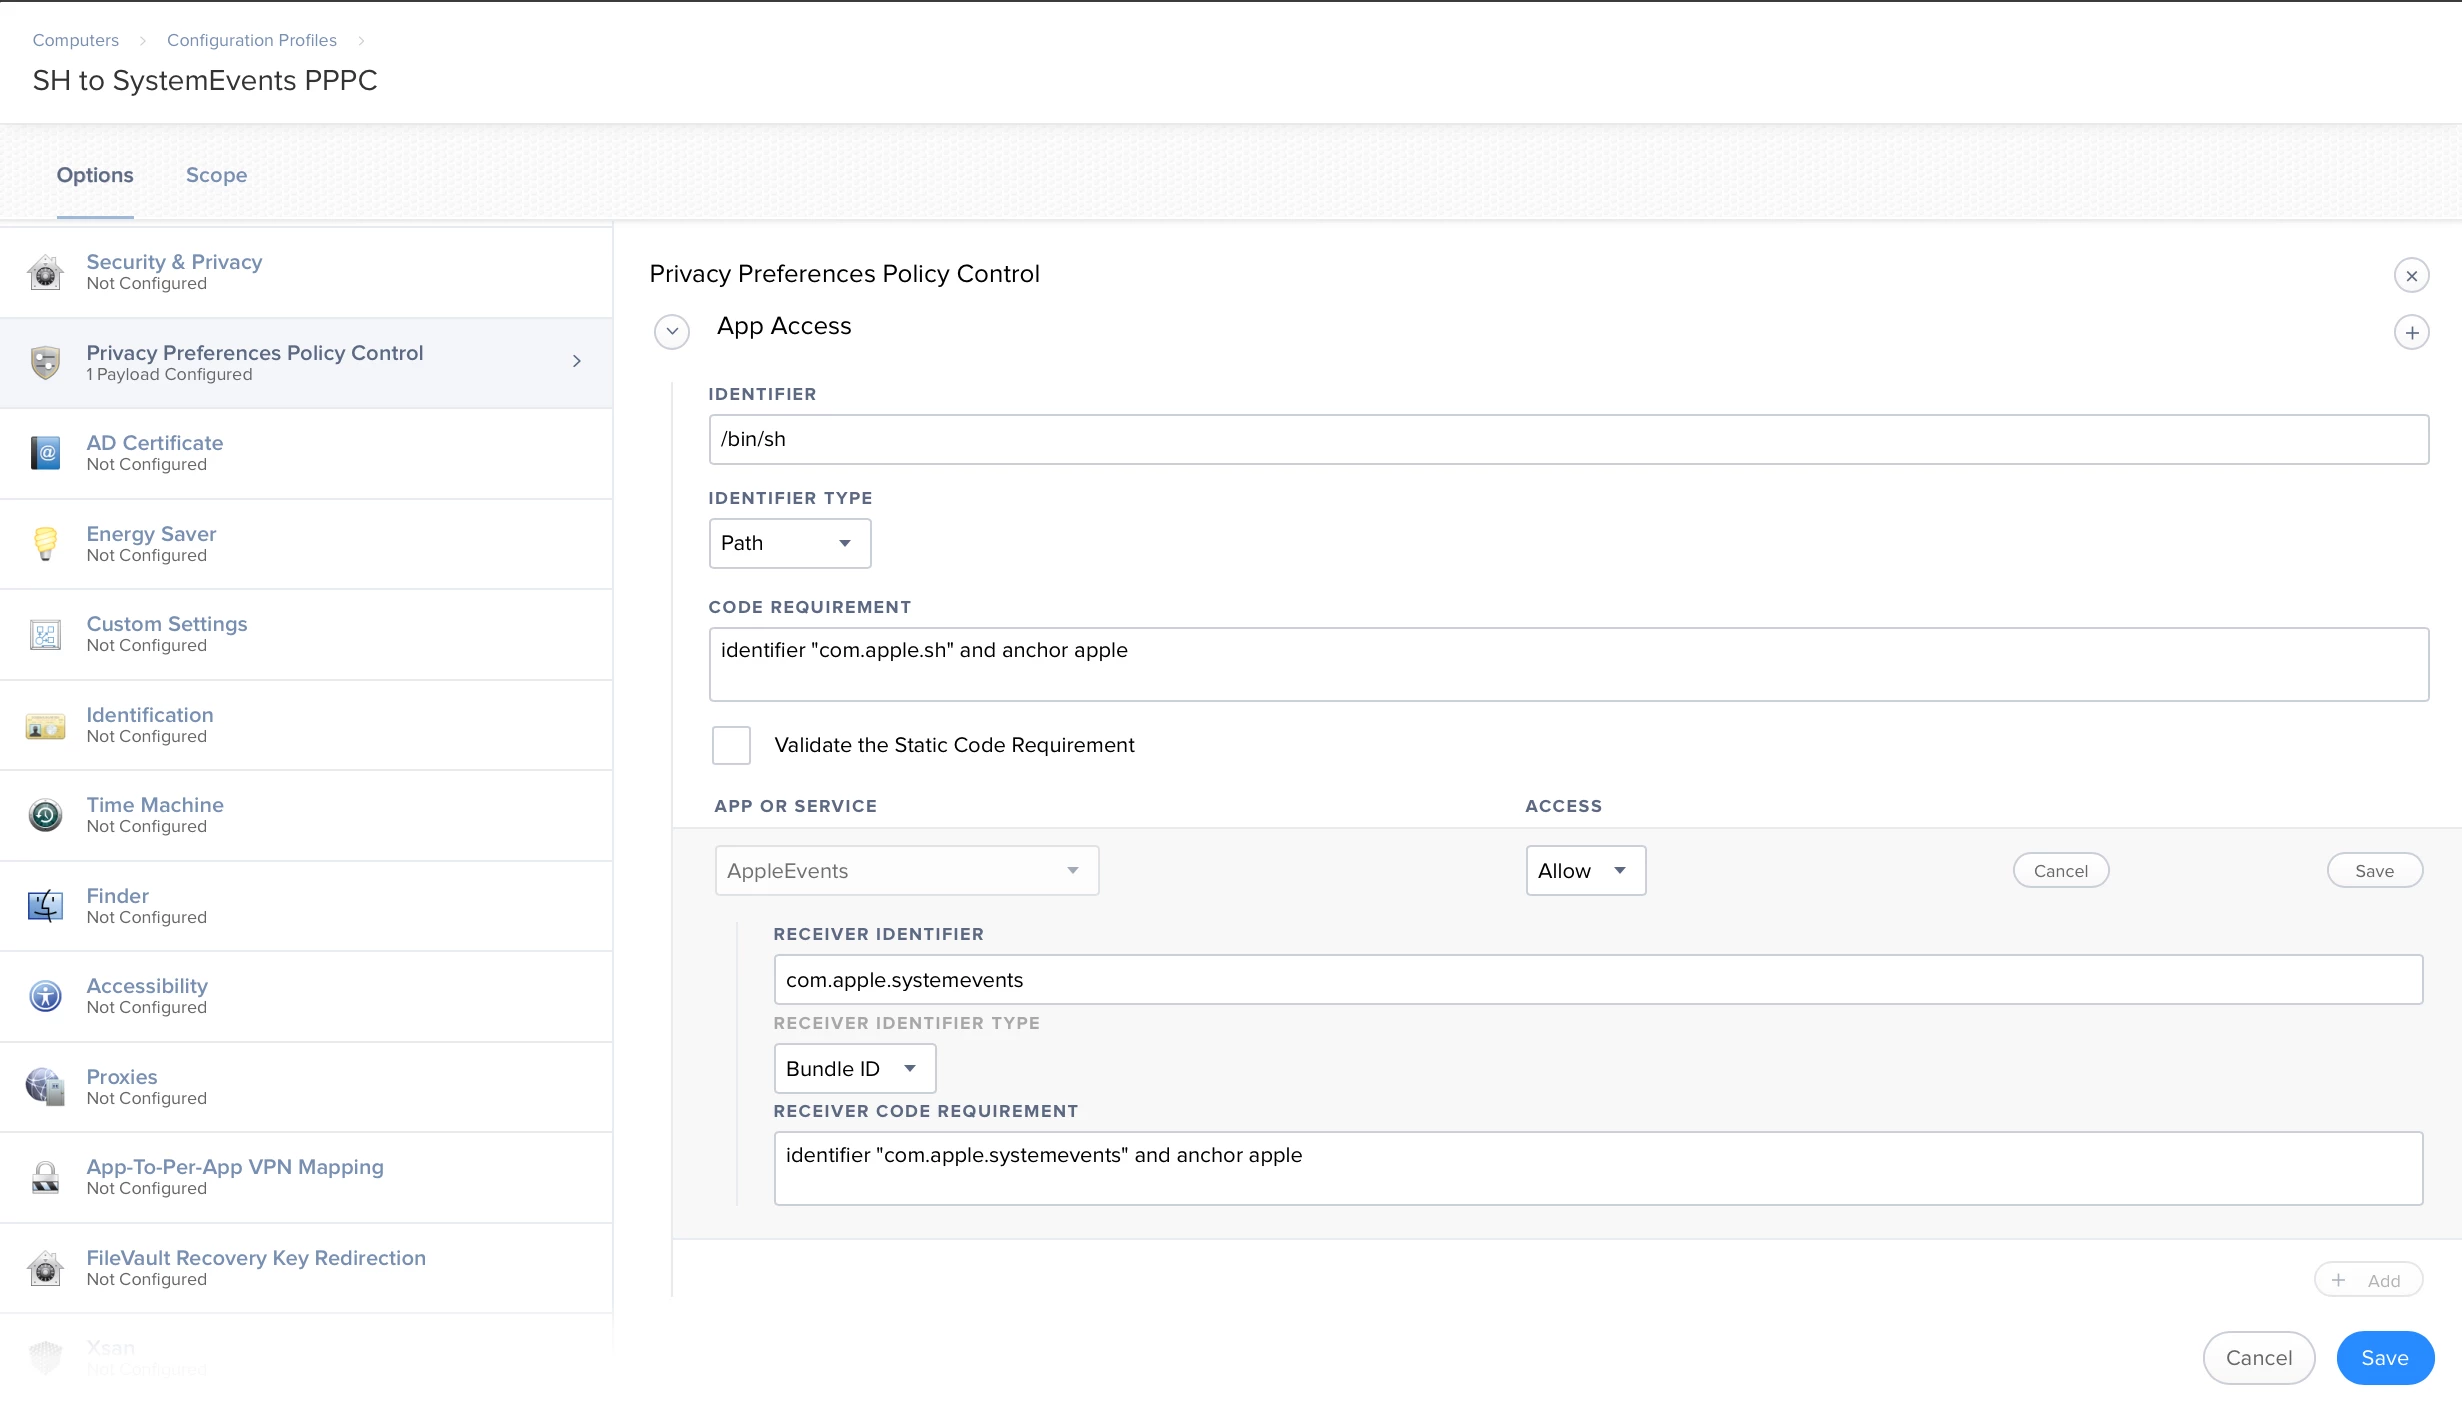The width and height of the screenshot is (2462, 1414).
Task: Click the Security & Privacy payload icon
Action: click(x=45, y=272)
